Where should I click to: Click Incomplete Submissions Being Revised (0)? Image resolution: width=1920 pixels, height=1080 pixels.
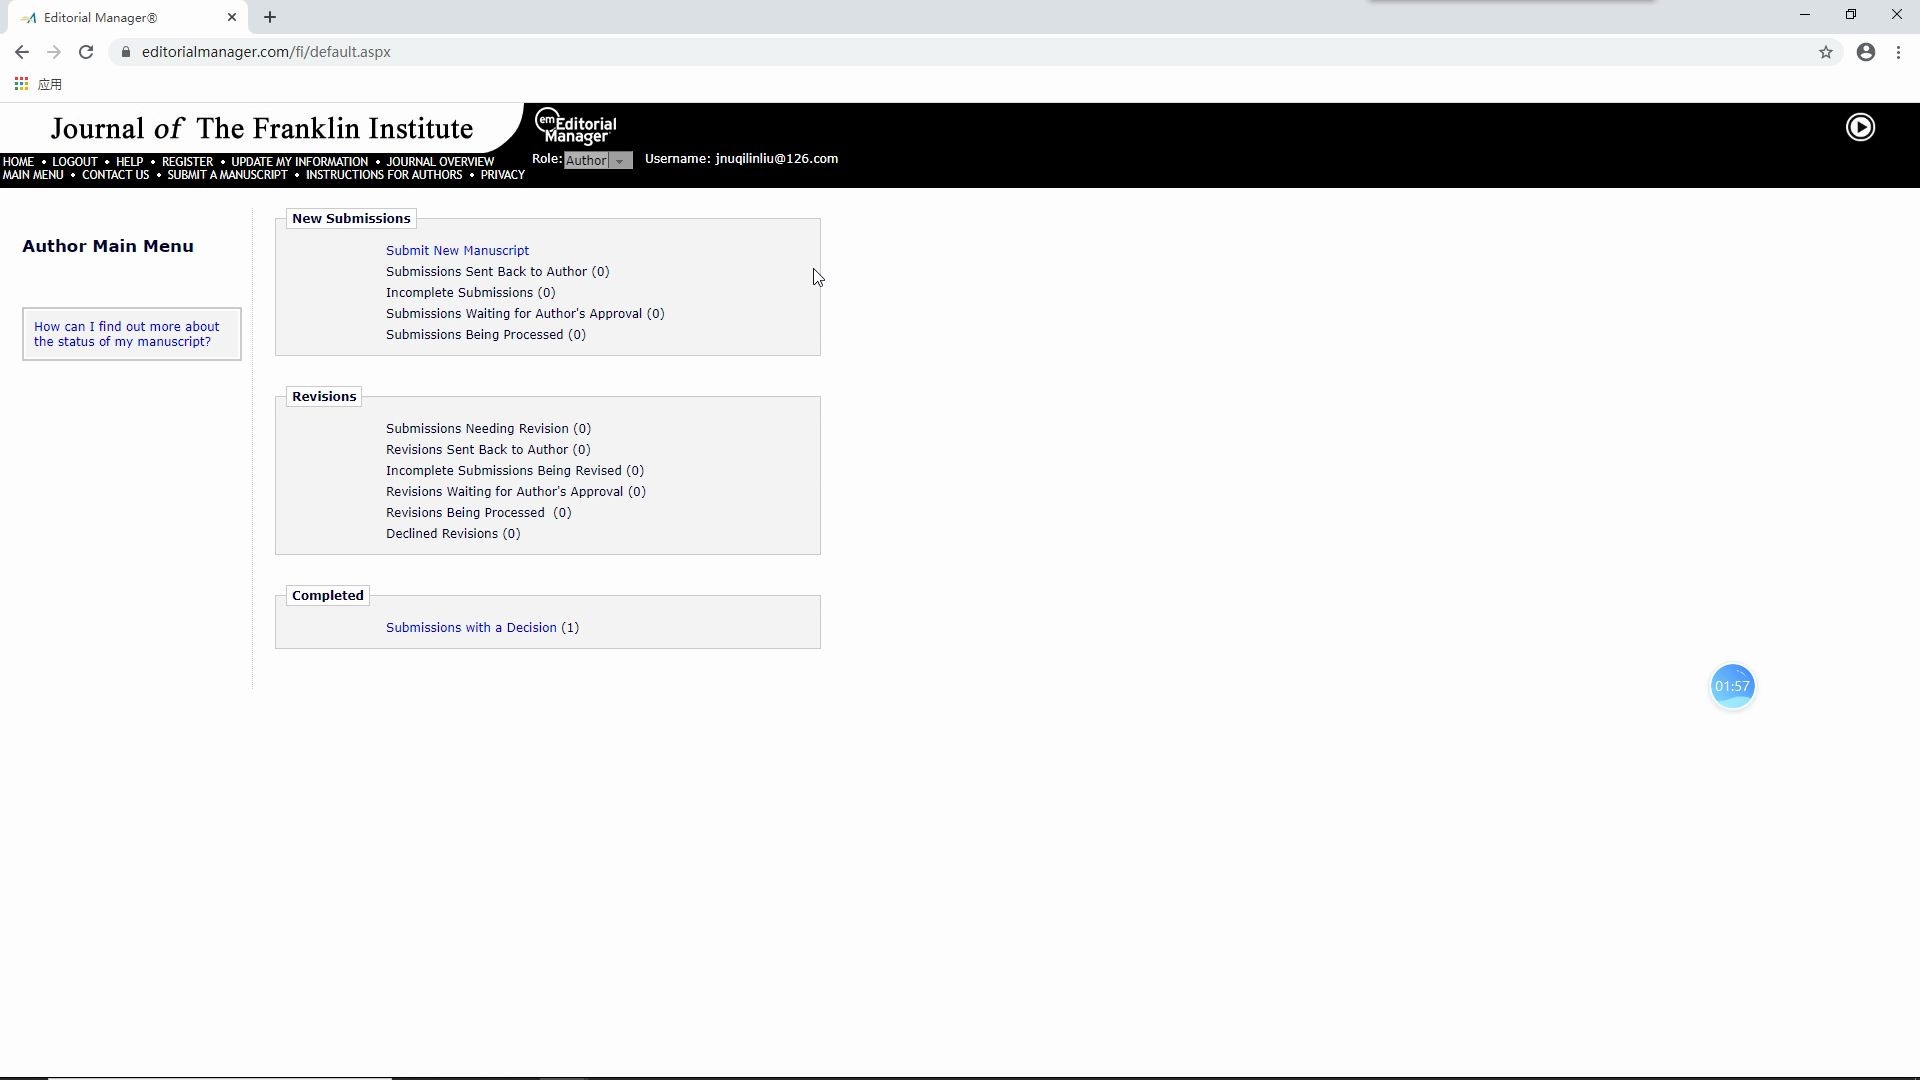click(515, 471)
